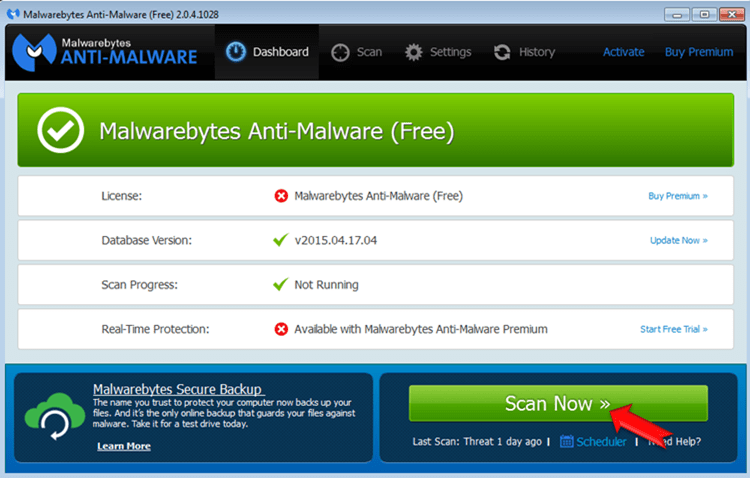The width and height of the screenshot is (750, 478).
Task: Click the Secure Backup cloud icon
Action: point(55,416)
